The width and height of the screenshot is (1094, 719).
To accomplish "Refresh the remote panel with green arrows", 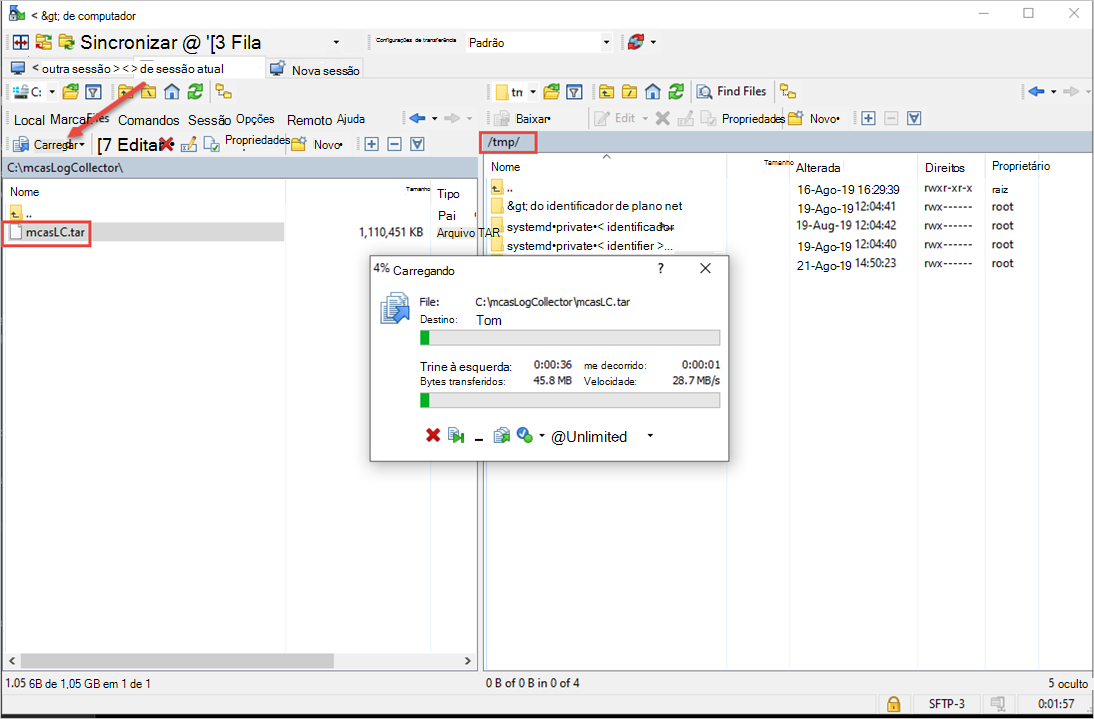I will coord(675,91).
